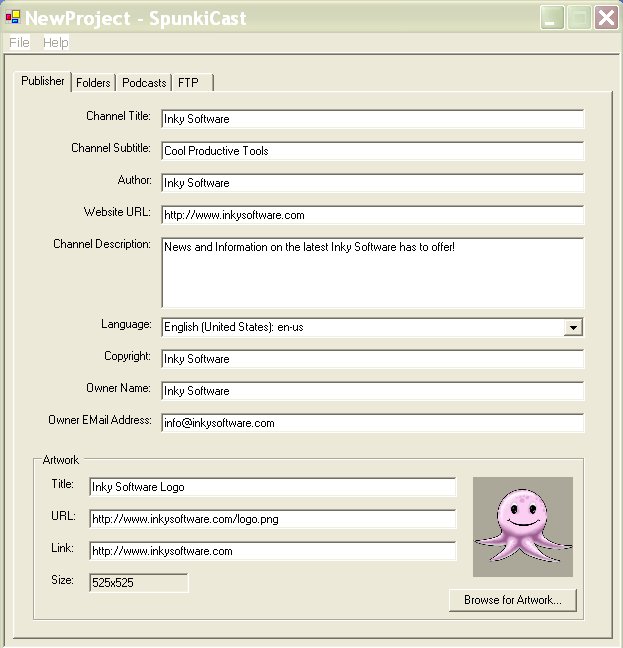
Task: Click the 'Channel Description:' label
Action: (x=102, y=244)
